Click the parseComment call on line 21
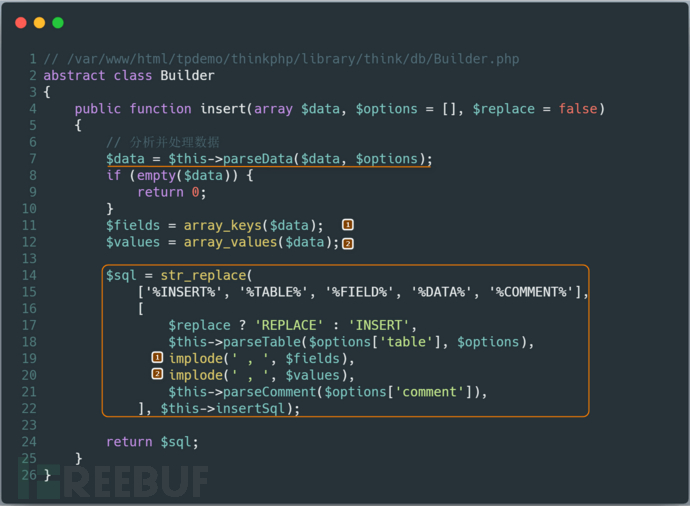 click(328, 392)
